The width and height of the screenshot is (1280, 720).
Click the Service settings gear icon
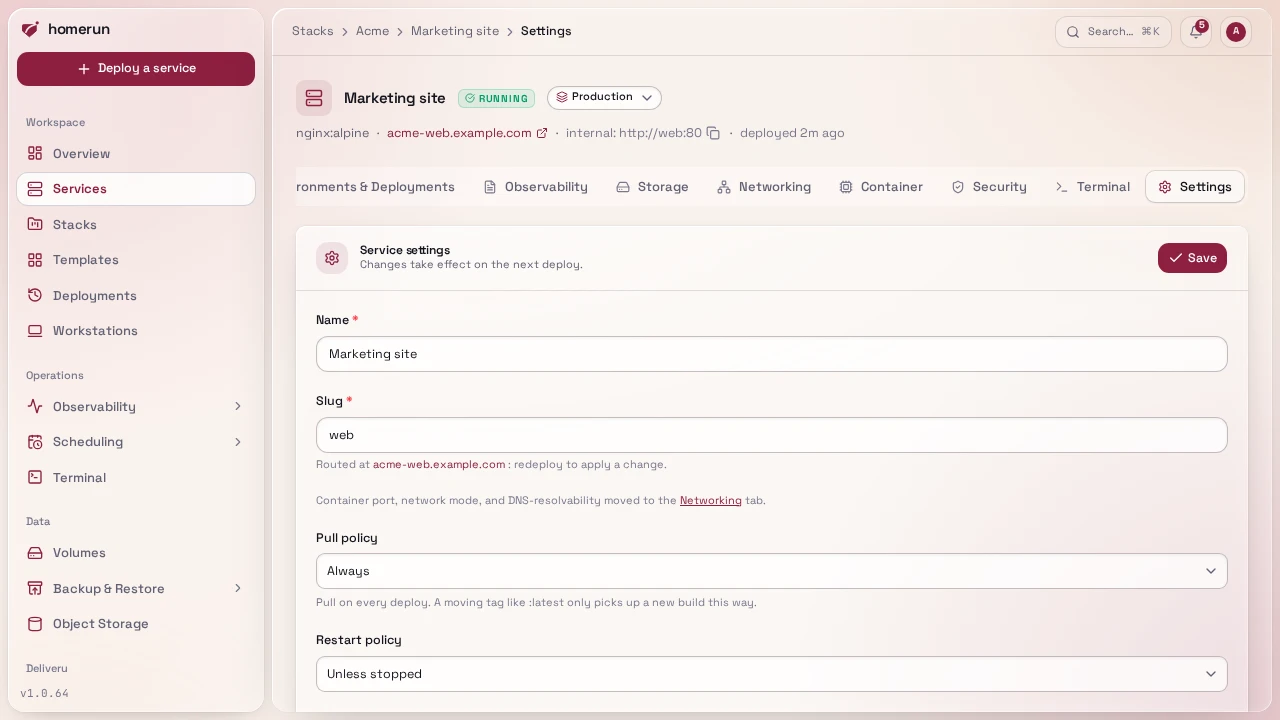332,258
